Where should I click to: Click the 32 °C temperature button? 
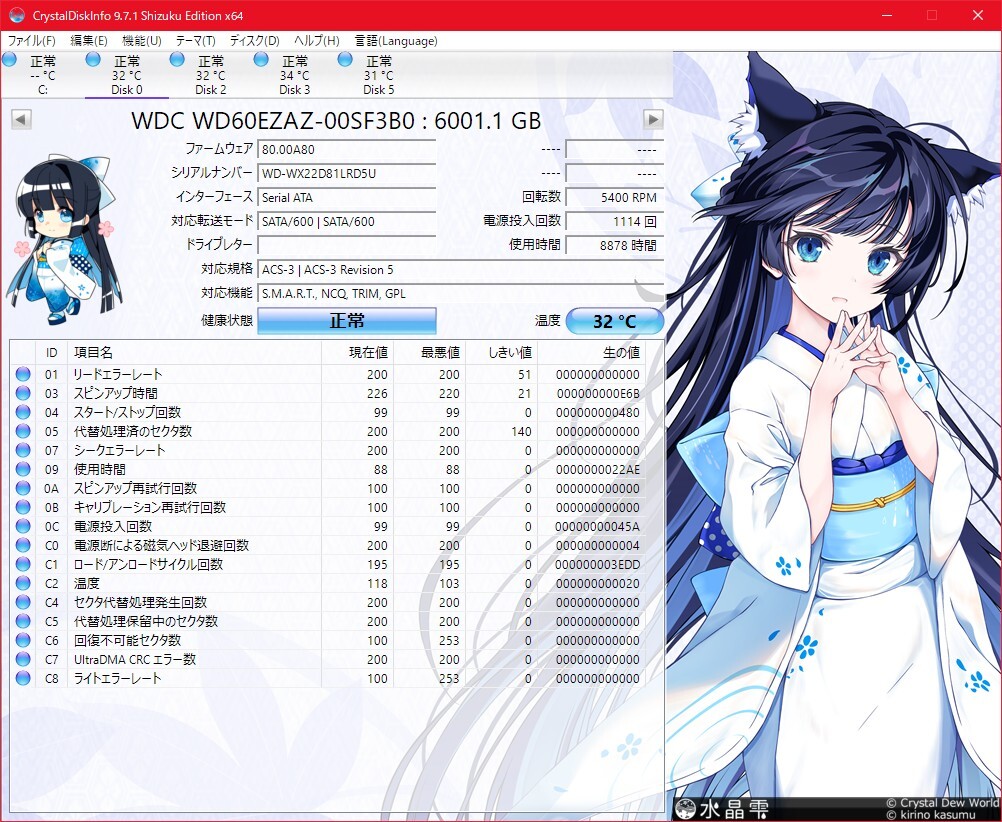coord(615,321)
